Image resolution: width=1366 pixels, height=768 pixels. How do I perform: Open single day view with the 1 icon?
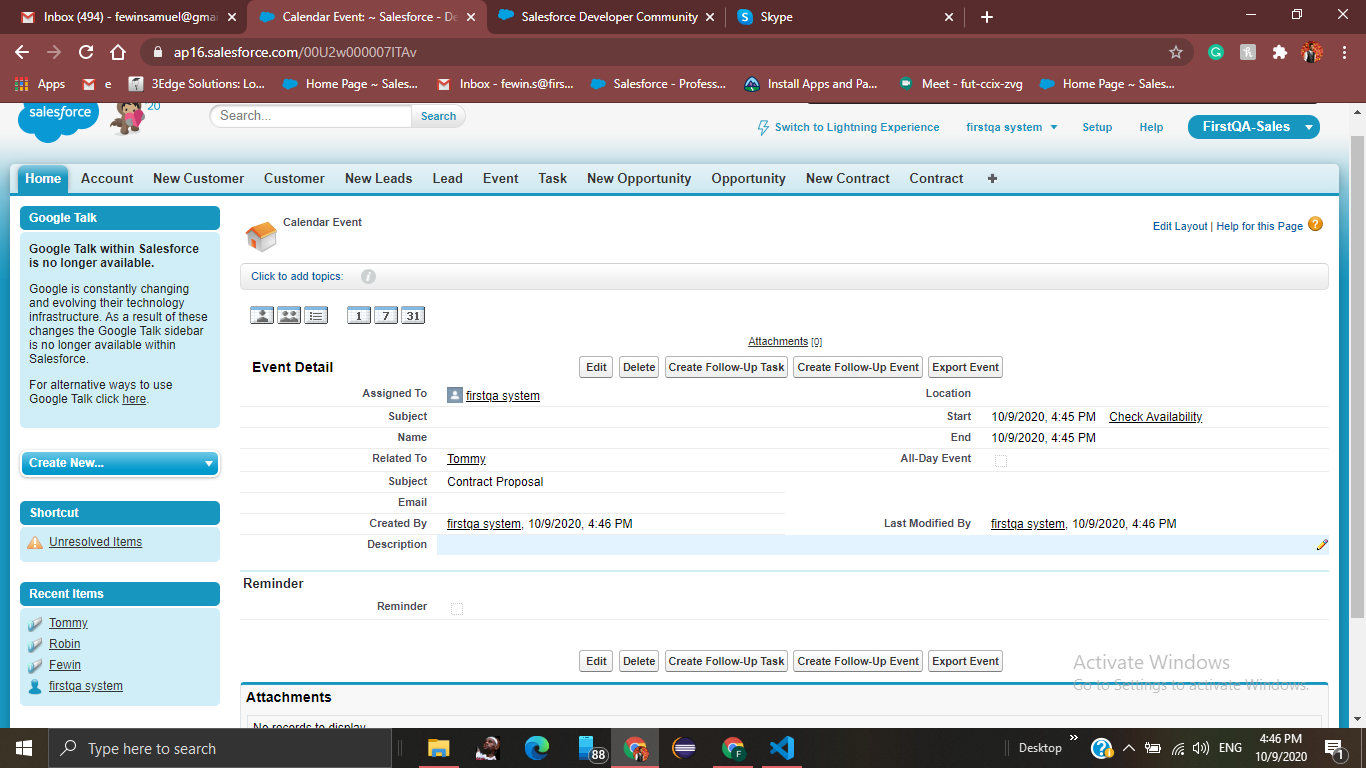tap(357, 314)
